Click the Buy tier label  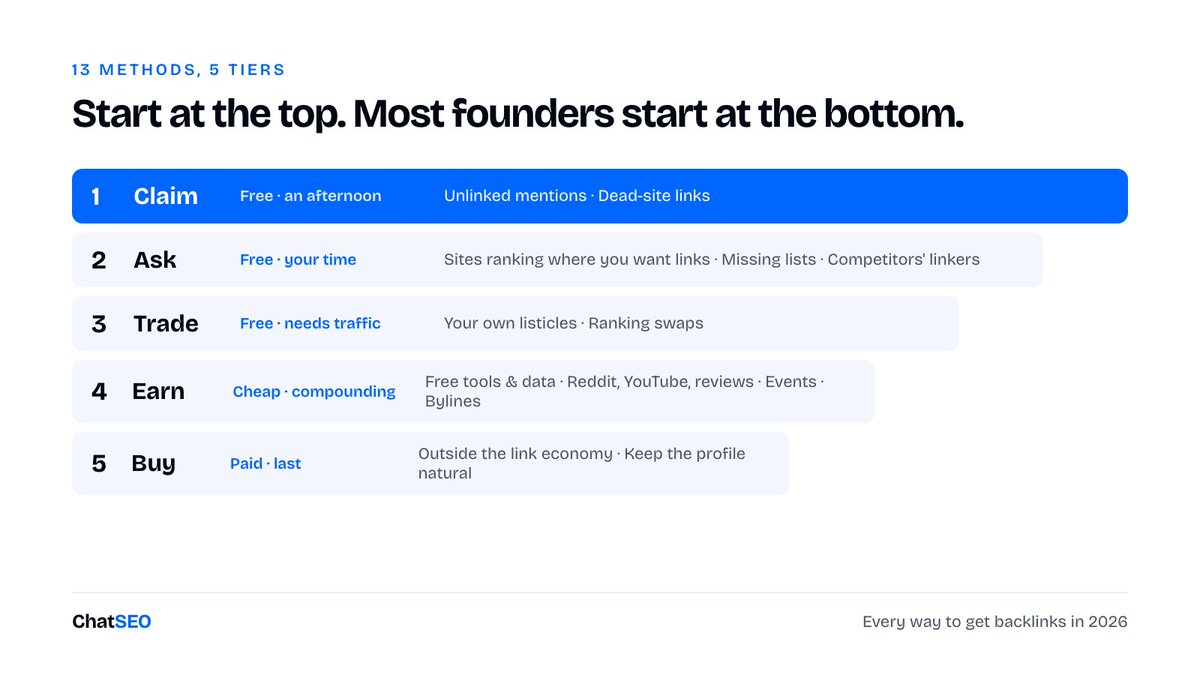pyautogui.click(x=153, y=464)
